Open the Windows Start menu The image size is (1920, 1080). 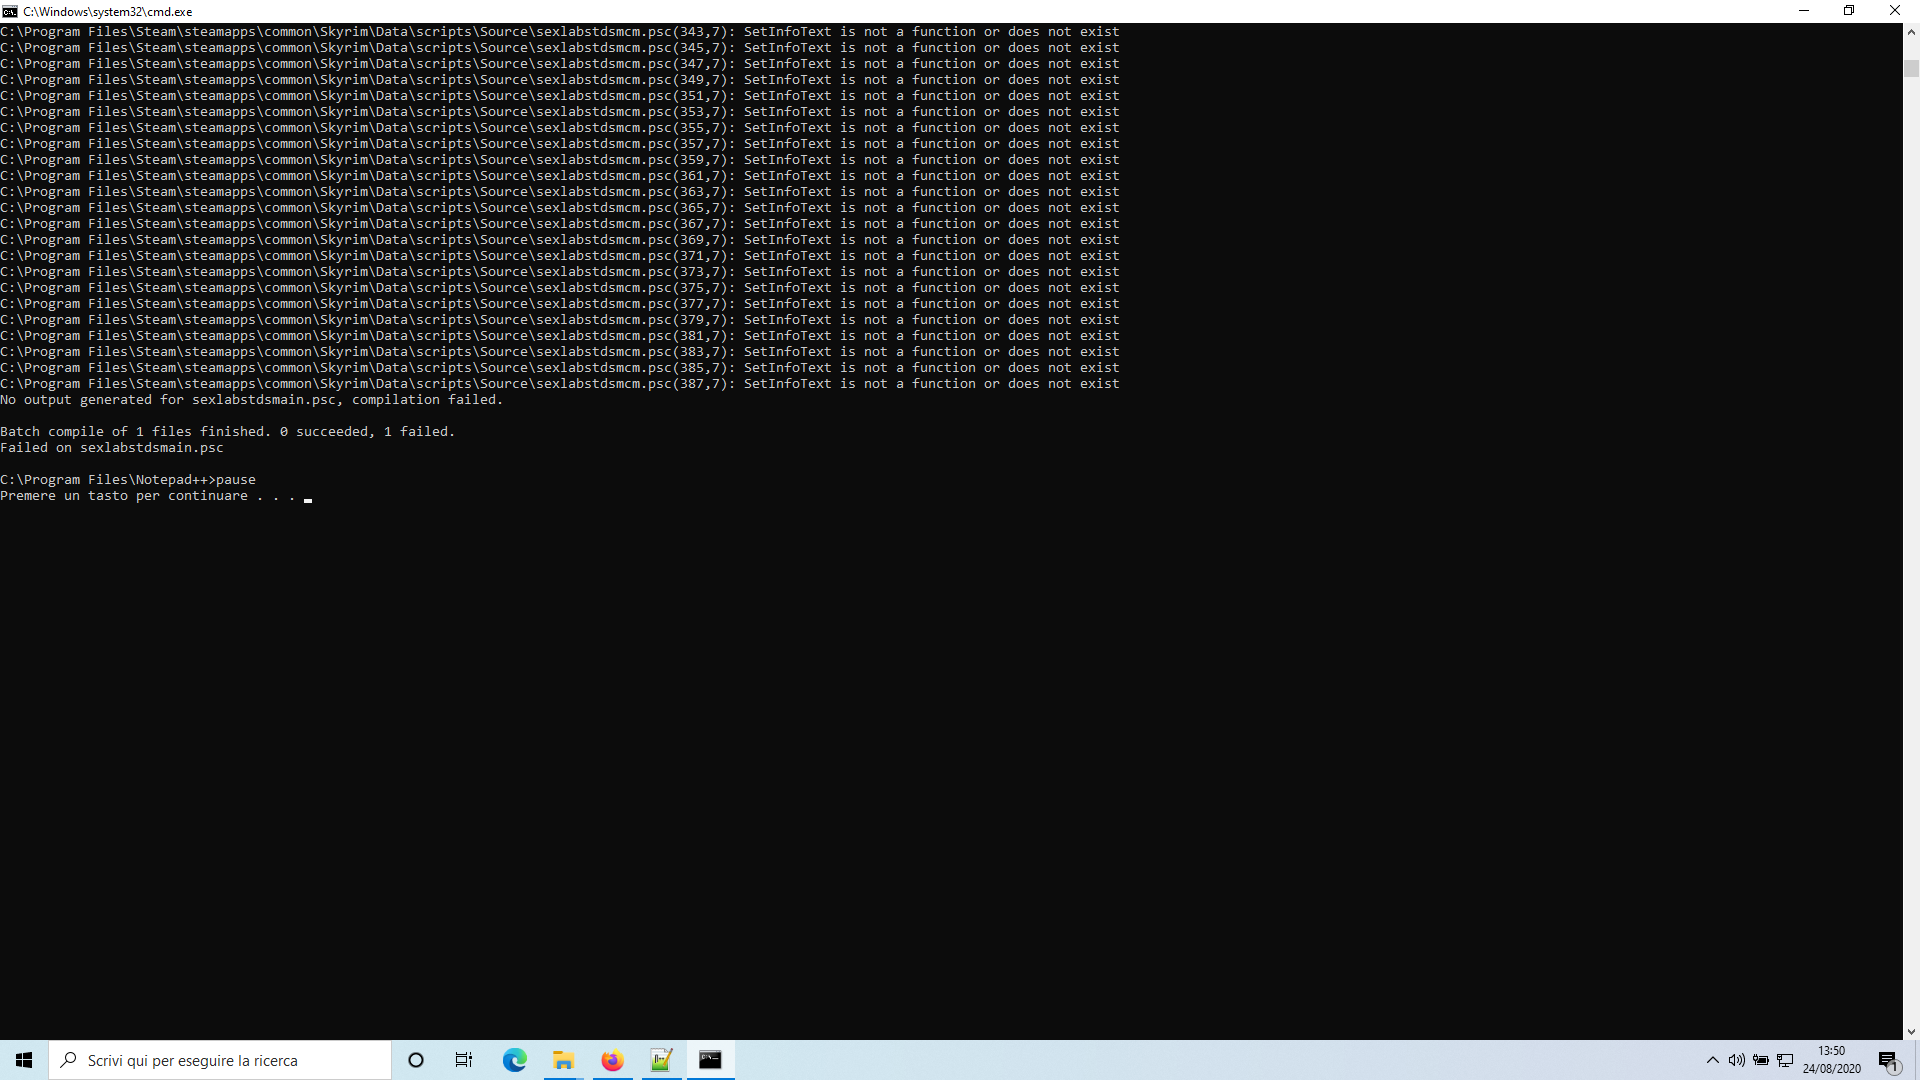(24, 1060)
